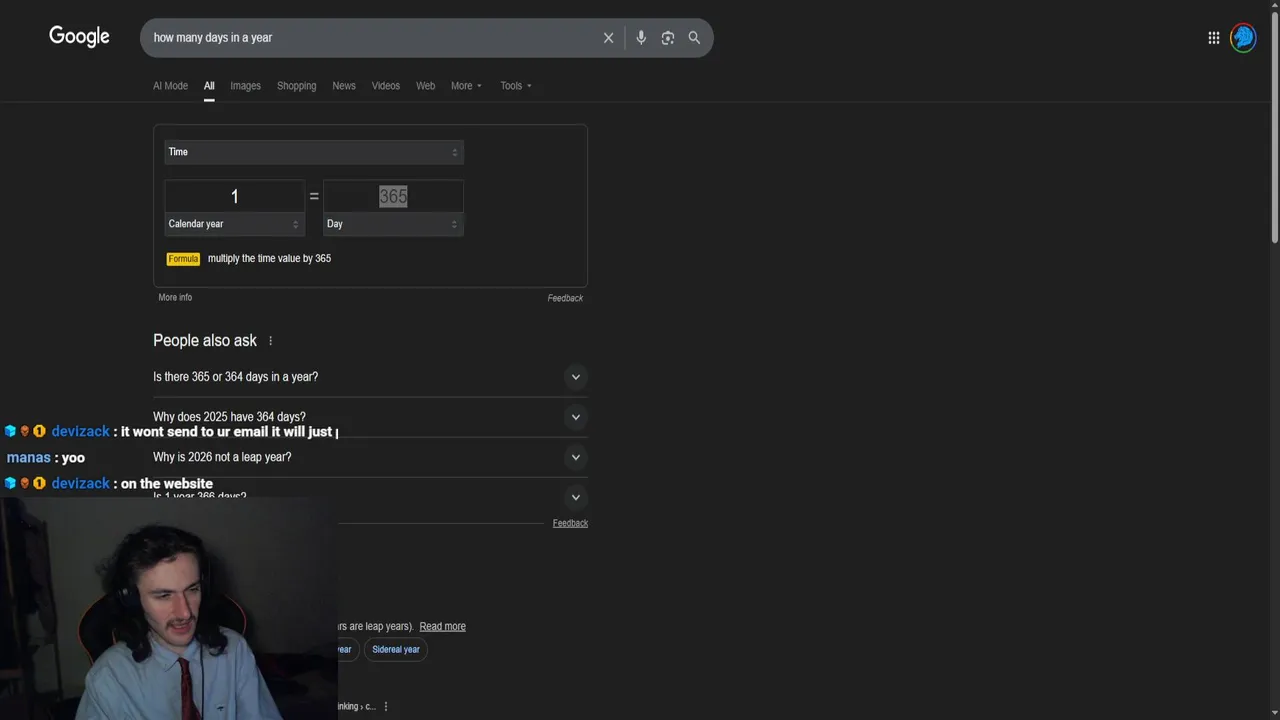Open the Google account avatar
The image size is (1280, 720).
[1243, 38]
